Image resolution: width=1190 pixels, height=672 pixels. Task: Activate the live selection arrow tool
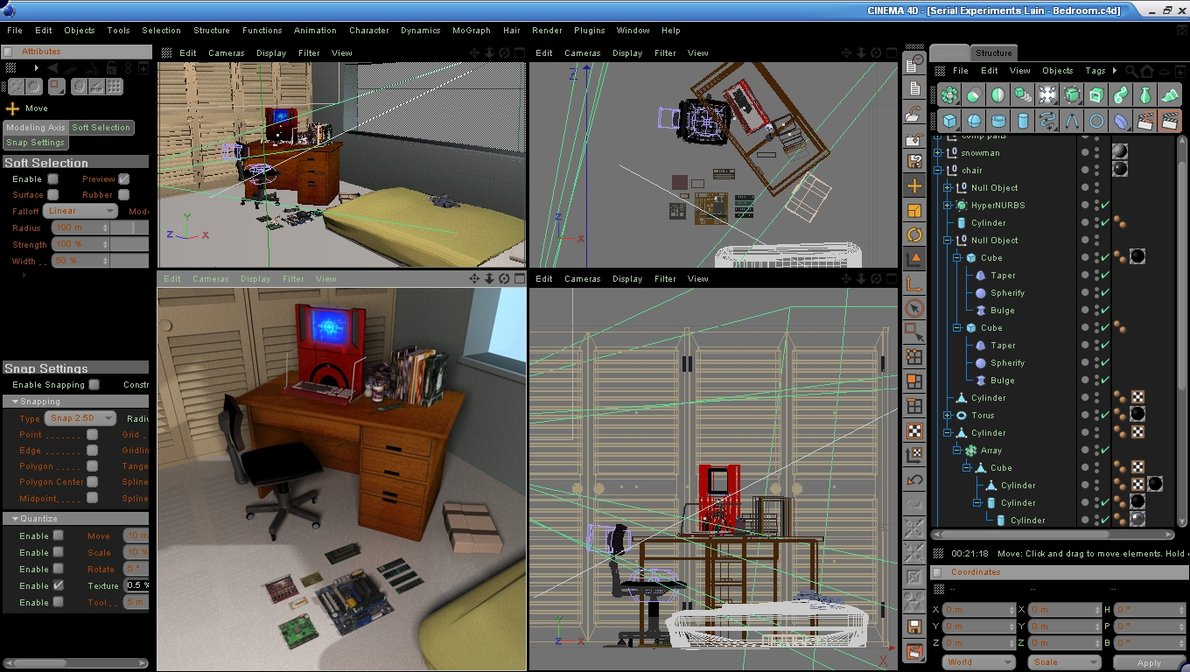click(x=915, y=308)
